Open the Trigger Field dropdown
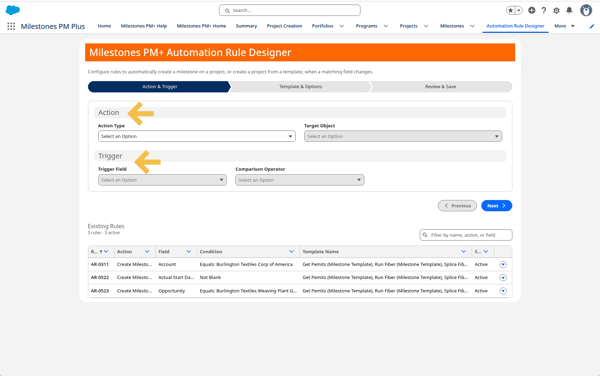Image resolution: width=600 pixels, height=376 pixels. point(162,180)
